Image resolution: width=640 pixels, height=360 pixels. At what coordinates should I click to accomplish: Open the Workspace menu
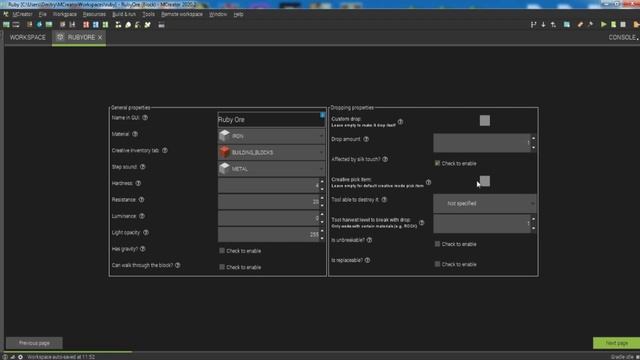click(x=64, y=14)
